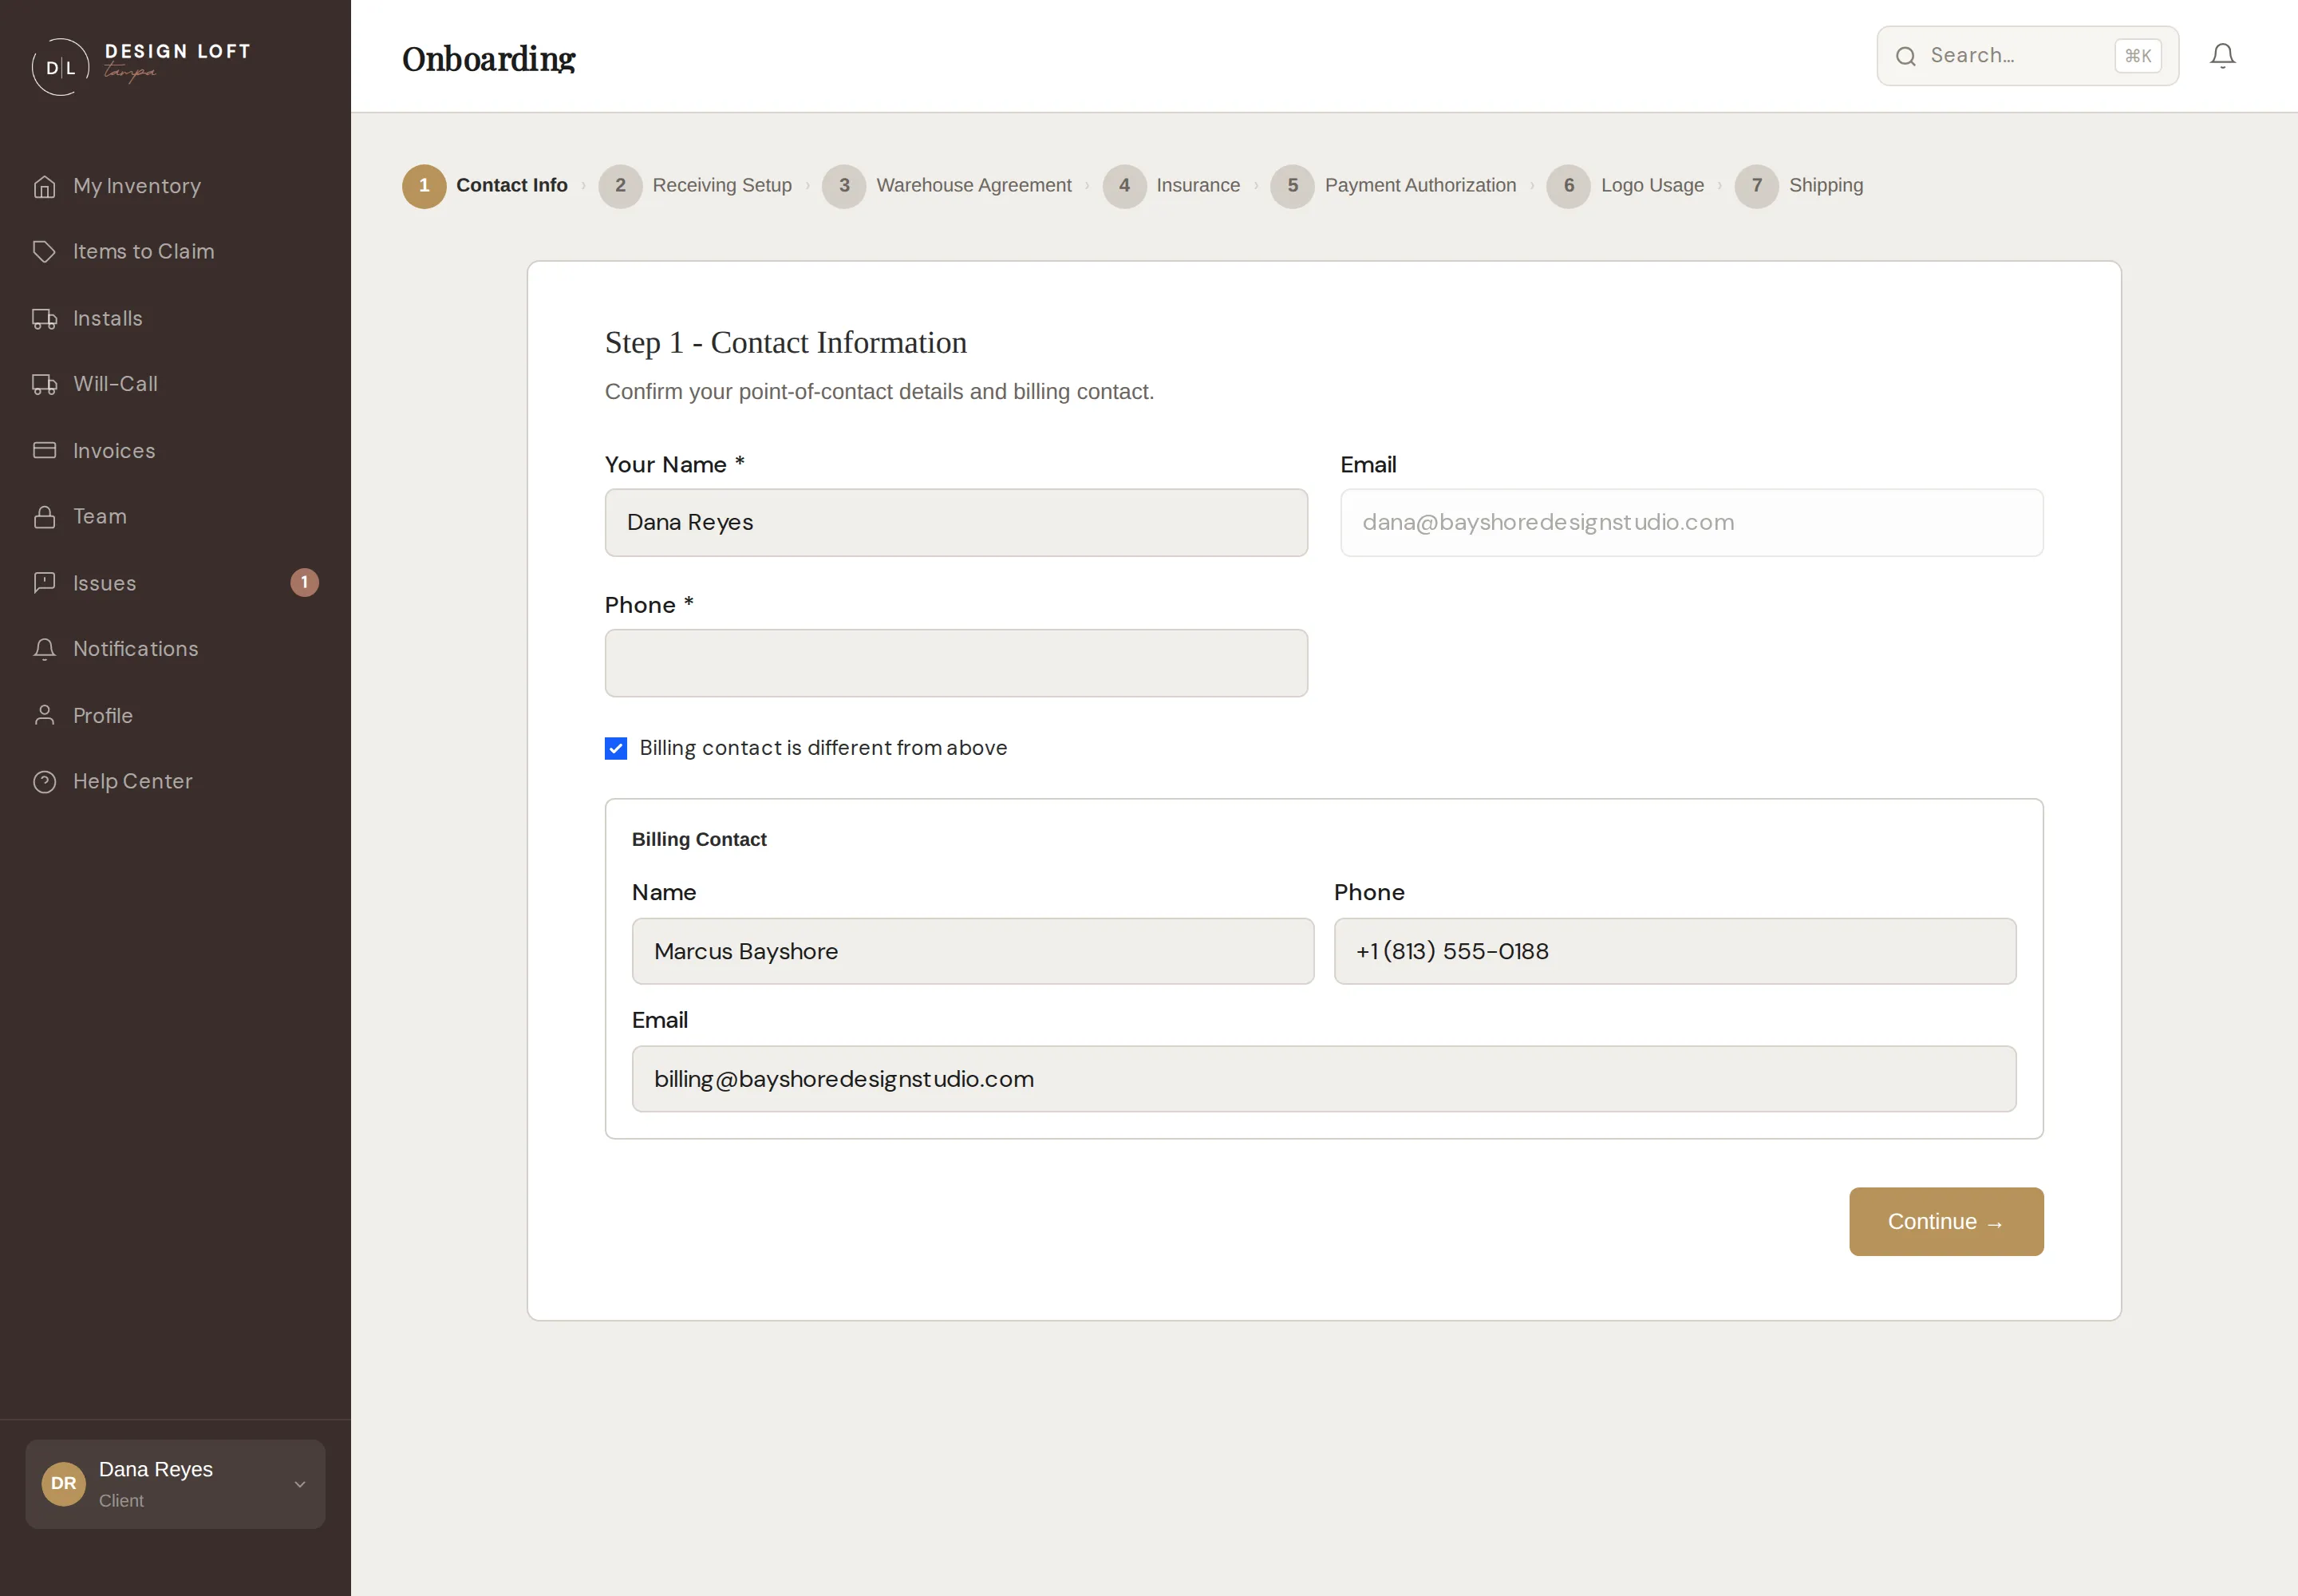Image resolution: width=2298 pixels, height=1596 pixels.
Task: Click the Team lock icon
Action: [44, 516]
